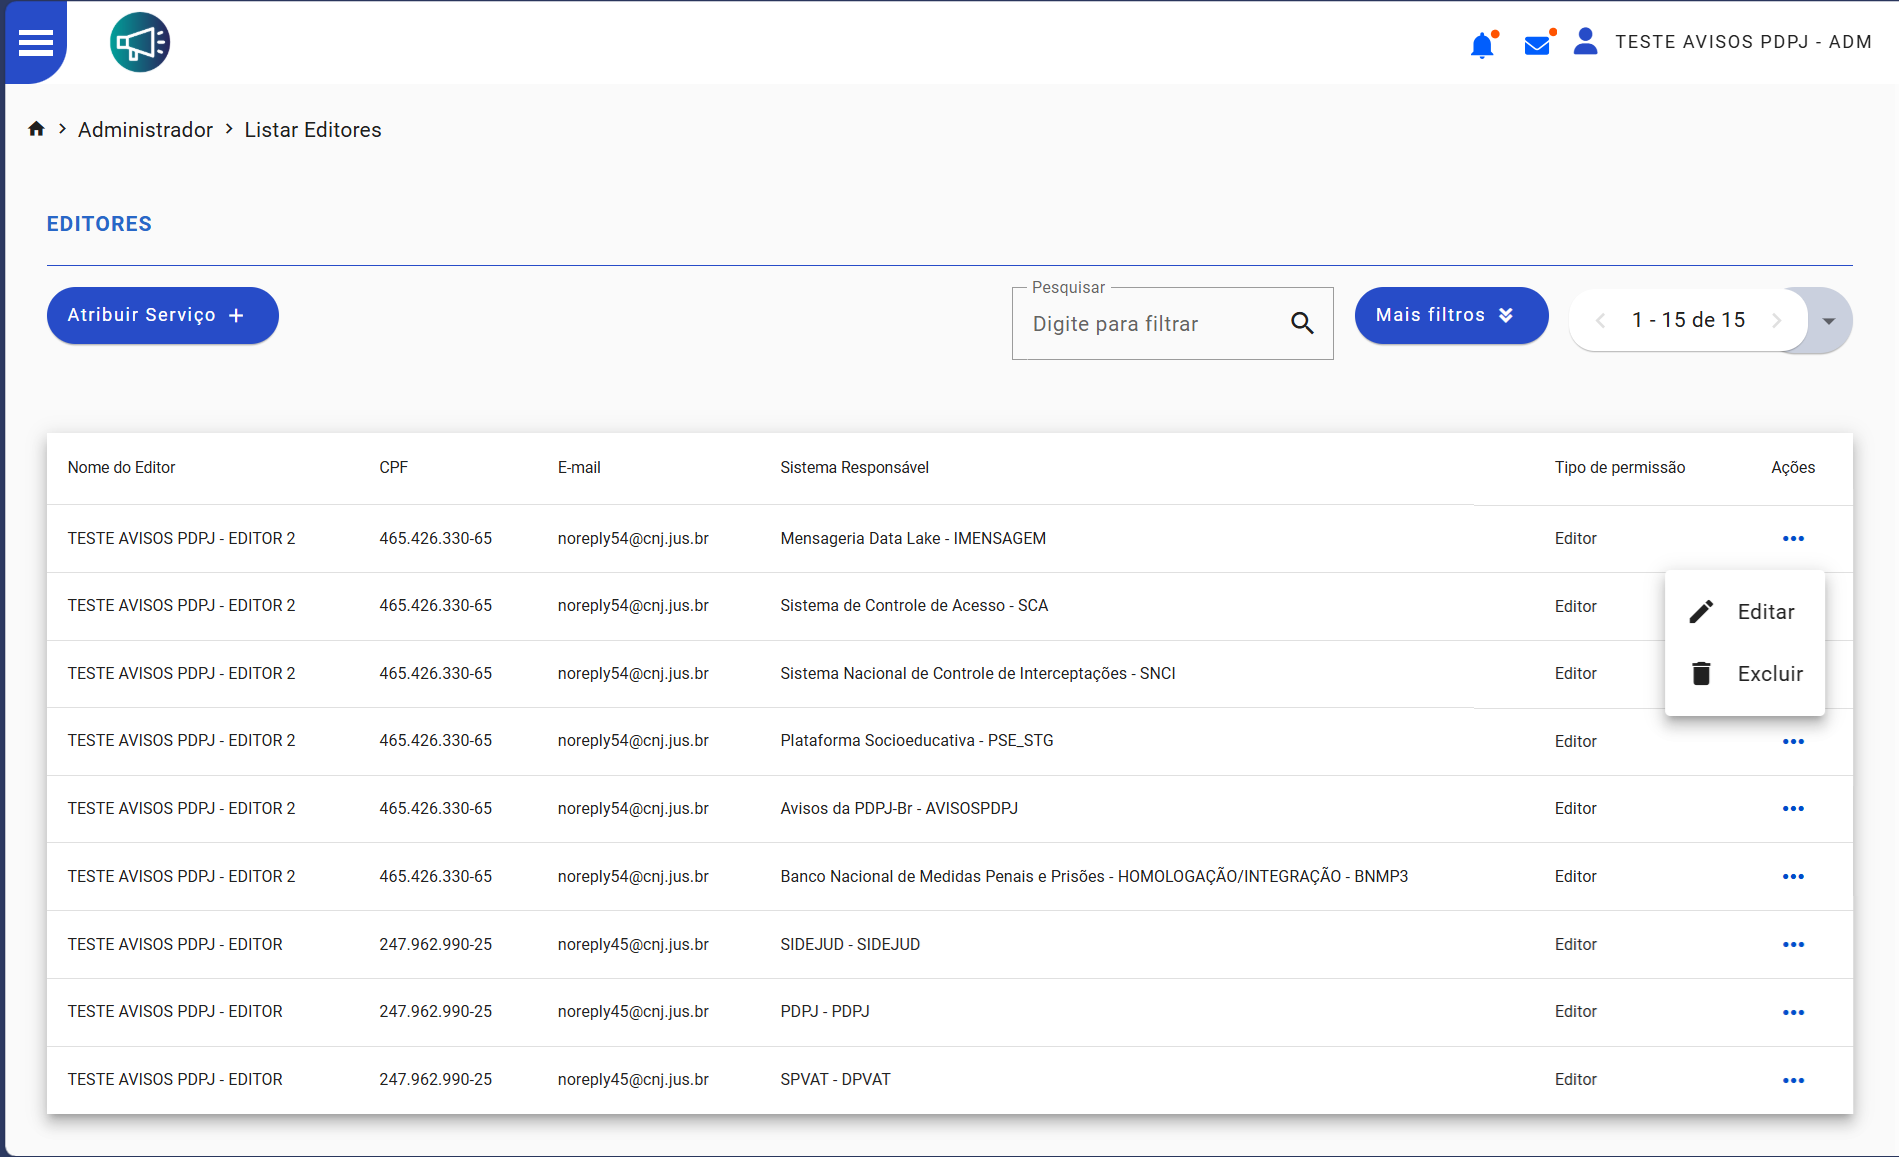
Task: Go to previous page of editors
Action: click(x=1600, y=321)
